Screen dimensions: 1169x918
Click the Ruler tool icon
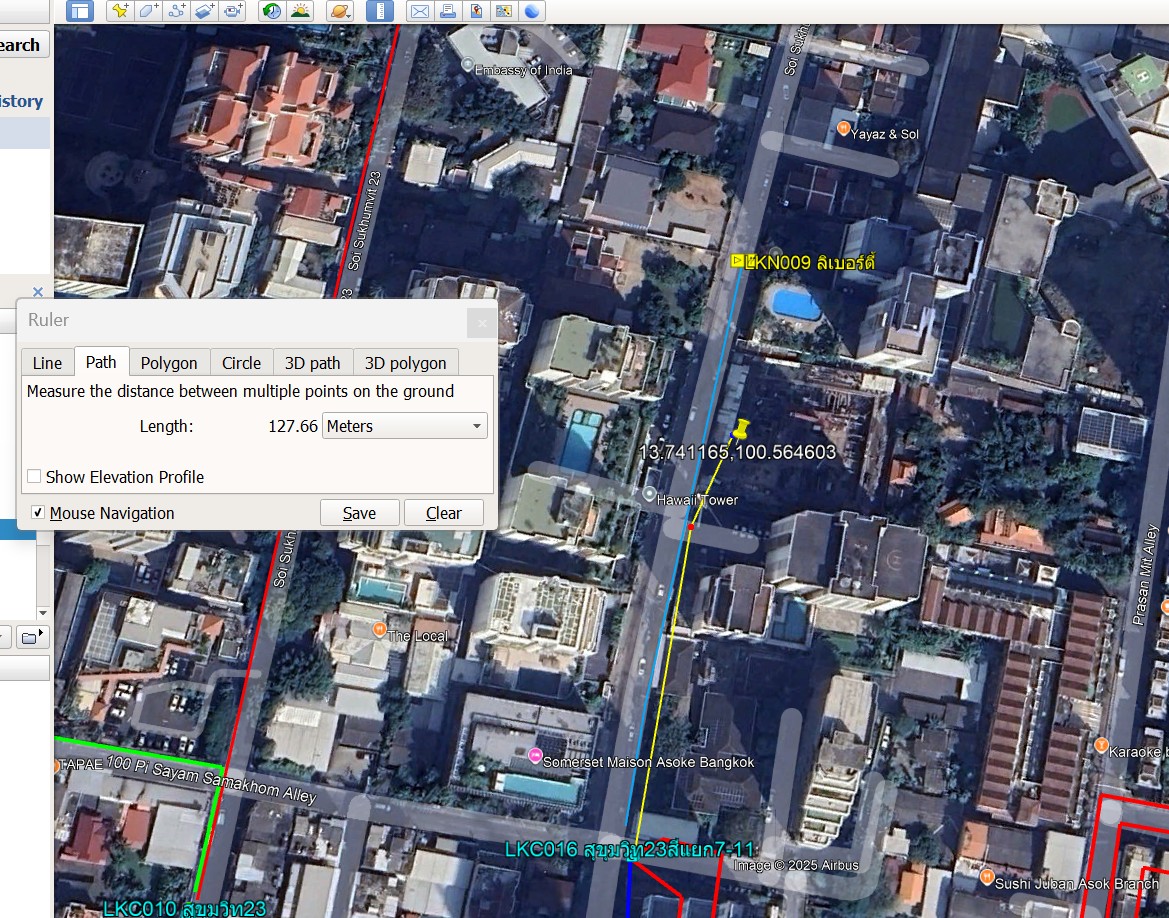point(379,11)
